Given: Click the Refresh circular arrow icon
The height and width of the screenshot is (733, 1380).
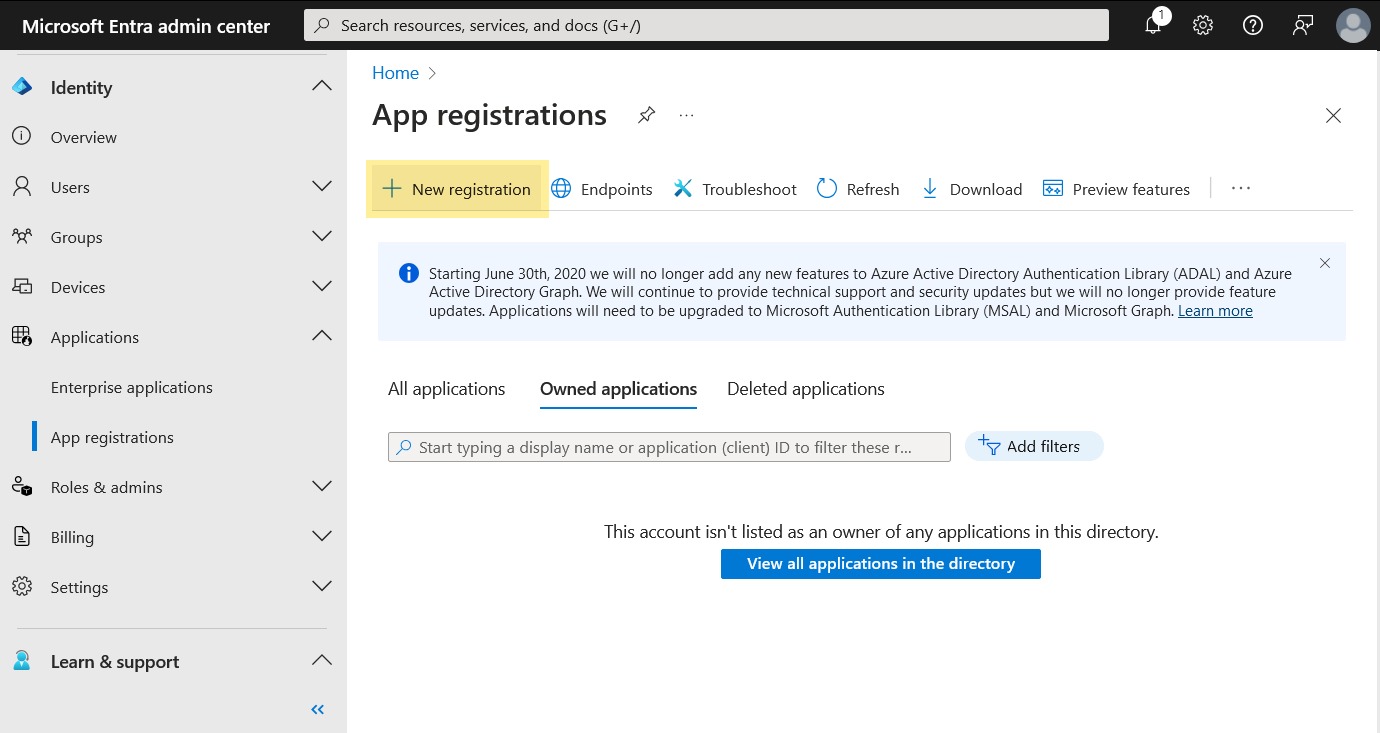Looking at the screenshot, I should point(827,189).
